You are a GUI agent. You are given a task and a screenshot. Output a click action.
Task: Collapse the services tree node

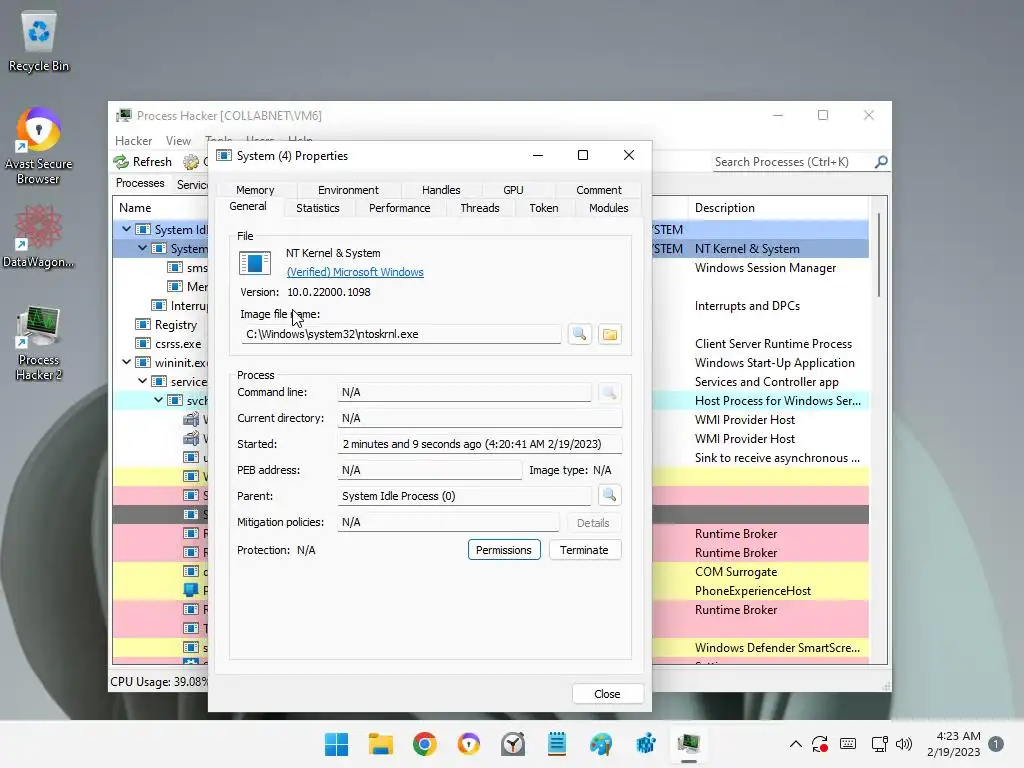pos(142,381)
